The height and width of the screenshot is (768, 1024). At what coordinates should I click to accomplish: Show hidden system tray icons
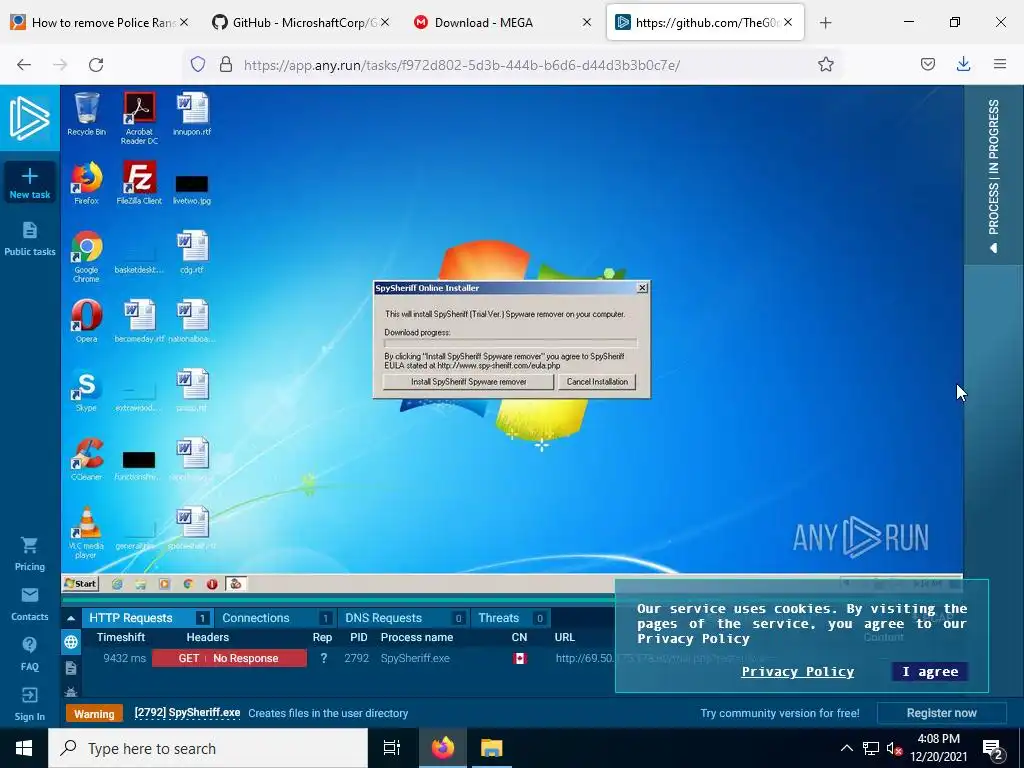(846, 748)
